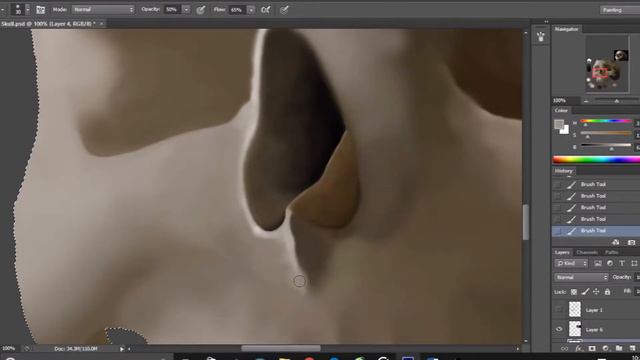Click the Link layers icon
640x360 pixels.
coord(564,349)
